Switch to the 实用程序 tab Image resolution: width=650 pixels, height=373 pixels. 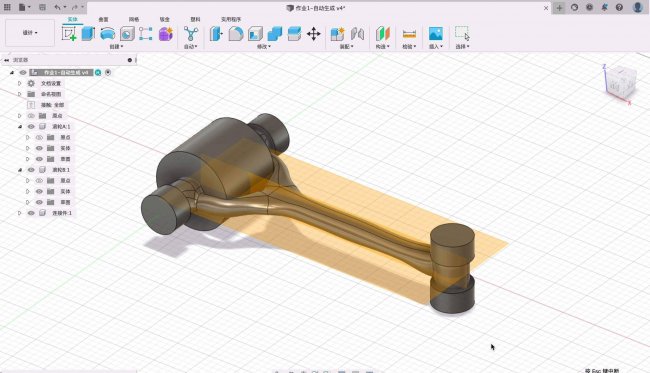pos(231,19)
